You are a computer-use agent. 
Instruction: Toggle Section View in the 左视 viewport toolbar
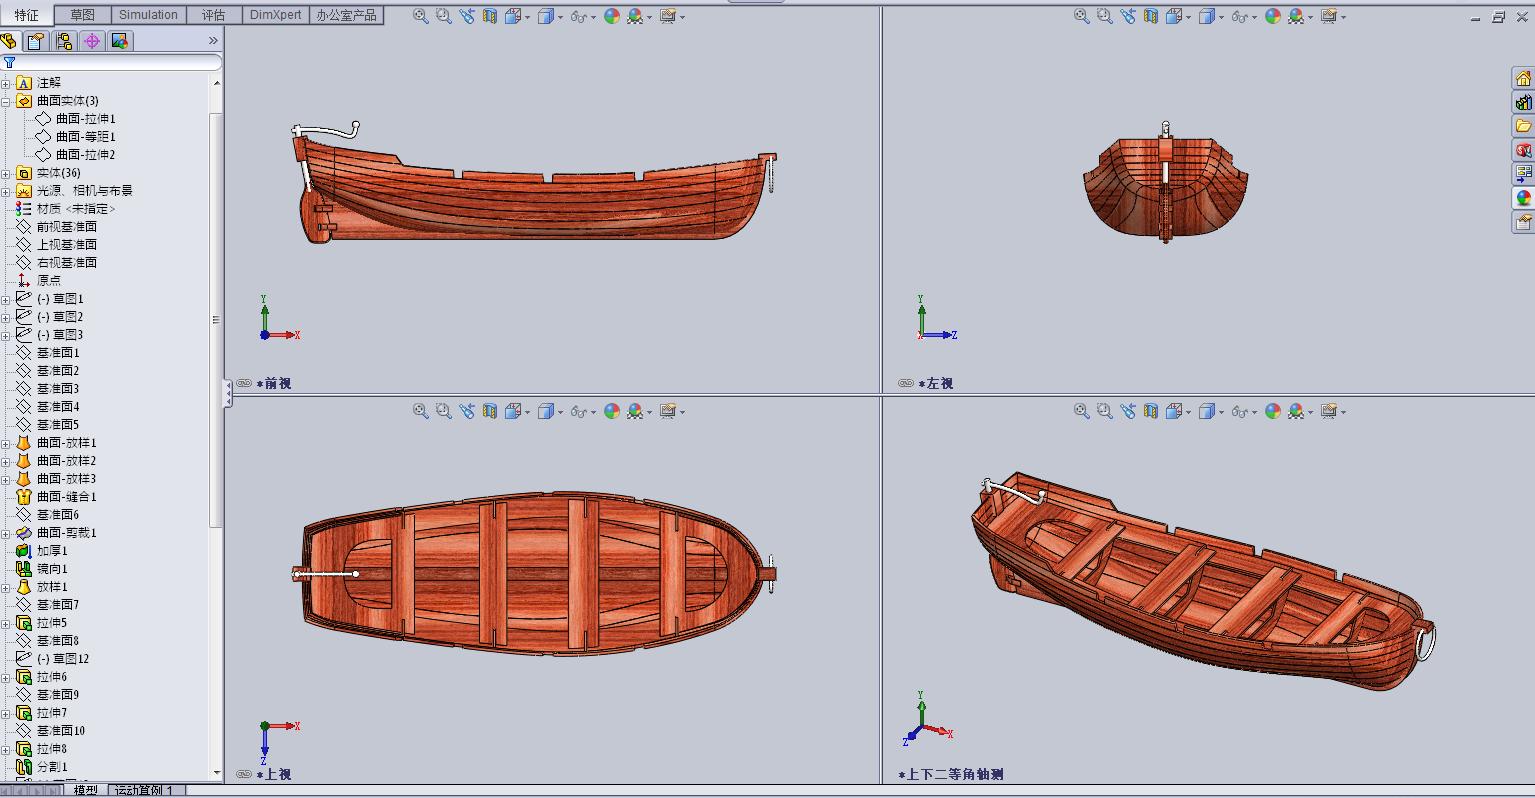(x=1151, y=16)
